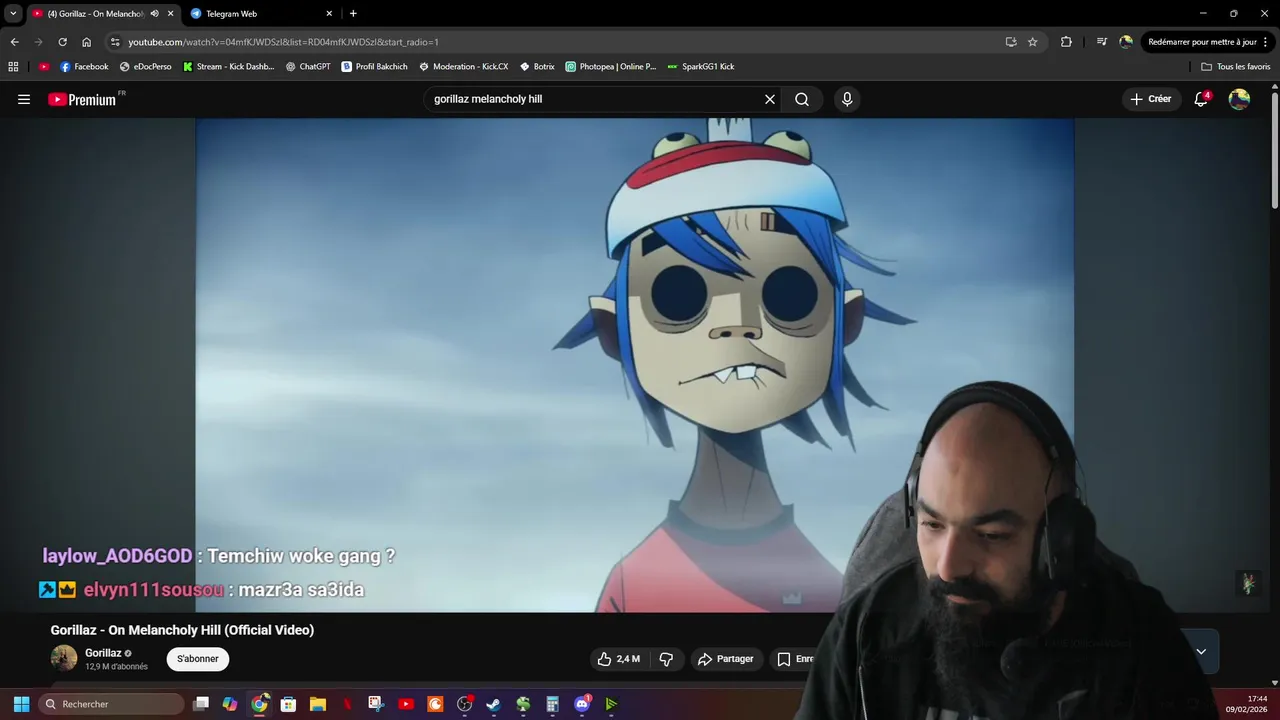
Task: Open the Photopea bookmark
Action: click(x=610, y=66)
